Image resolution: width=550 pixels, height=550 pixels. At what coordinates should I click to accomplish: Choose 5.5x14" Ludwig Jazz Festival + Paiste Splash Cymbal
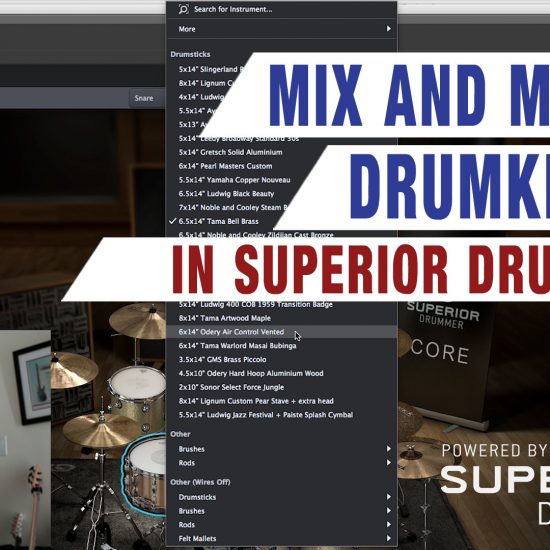pos(266,415)
